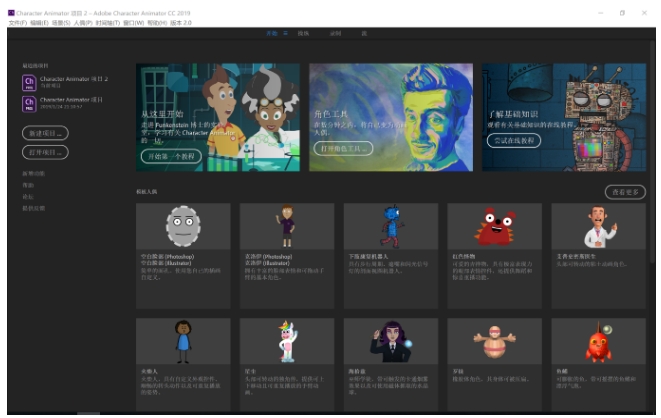Open the 帮助 link in sidebar
The image size is (661, 418).
pyautogui.click(x=28, y=185)
